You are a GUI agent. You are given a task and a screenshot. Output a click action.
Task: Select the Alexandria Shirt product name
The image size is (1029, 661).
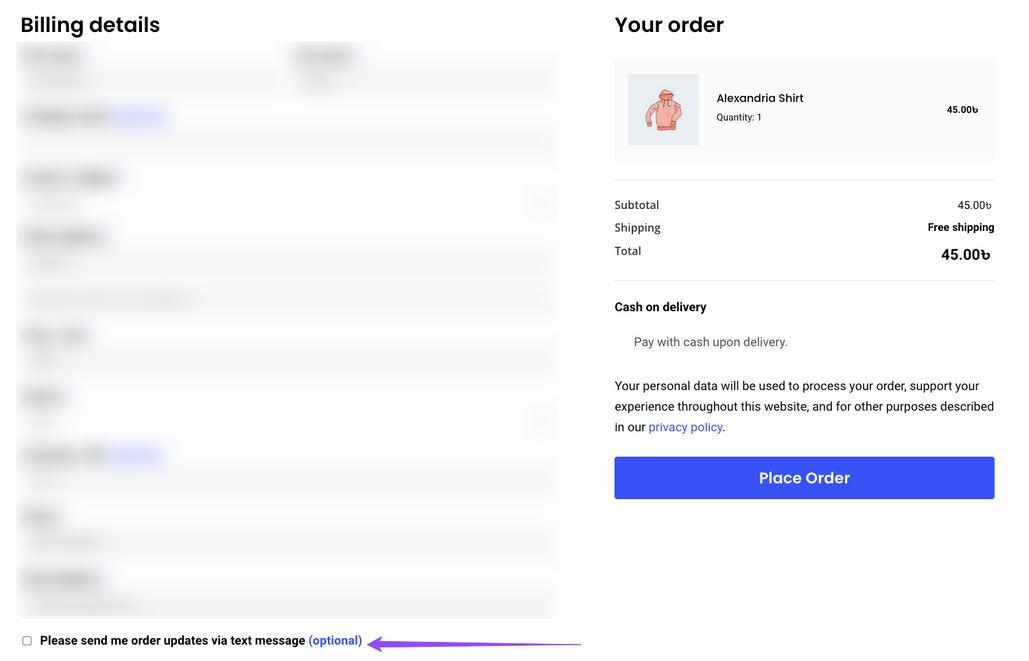click(759, 98)
